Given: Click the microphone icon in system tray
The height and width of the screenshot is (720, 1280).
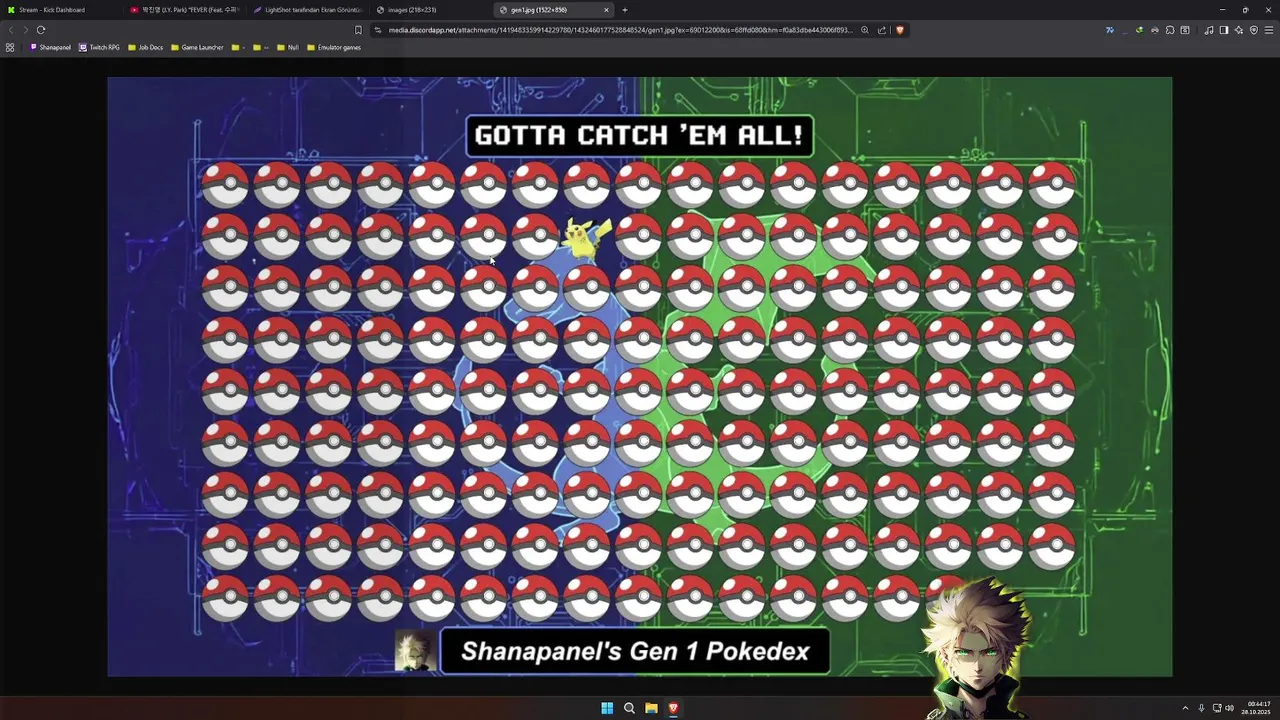Looking at the screenshot, I should coord(1202,708).
